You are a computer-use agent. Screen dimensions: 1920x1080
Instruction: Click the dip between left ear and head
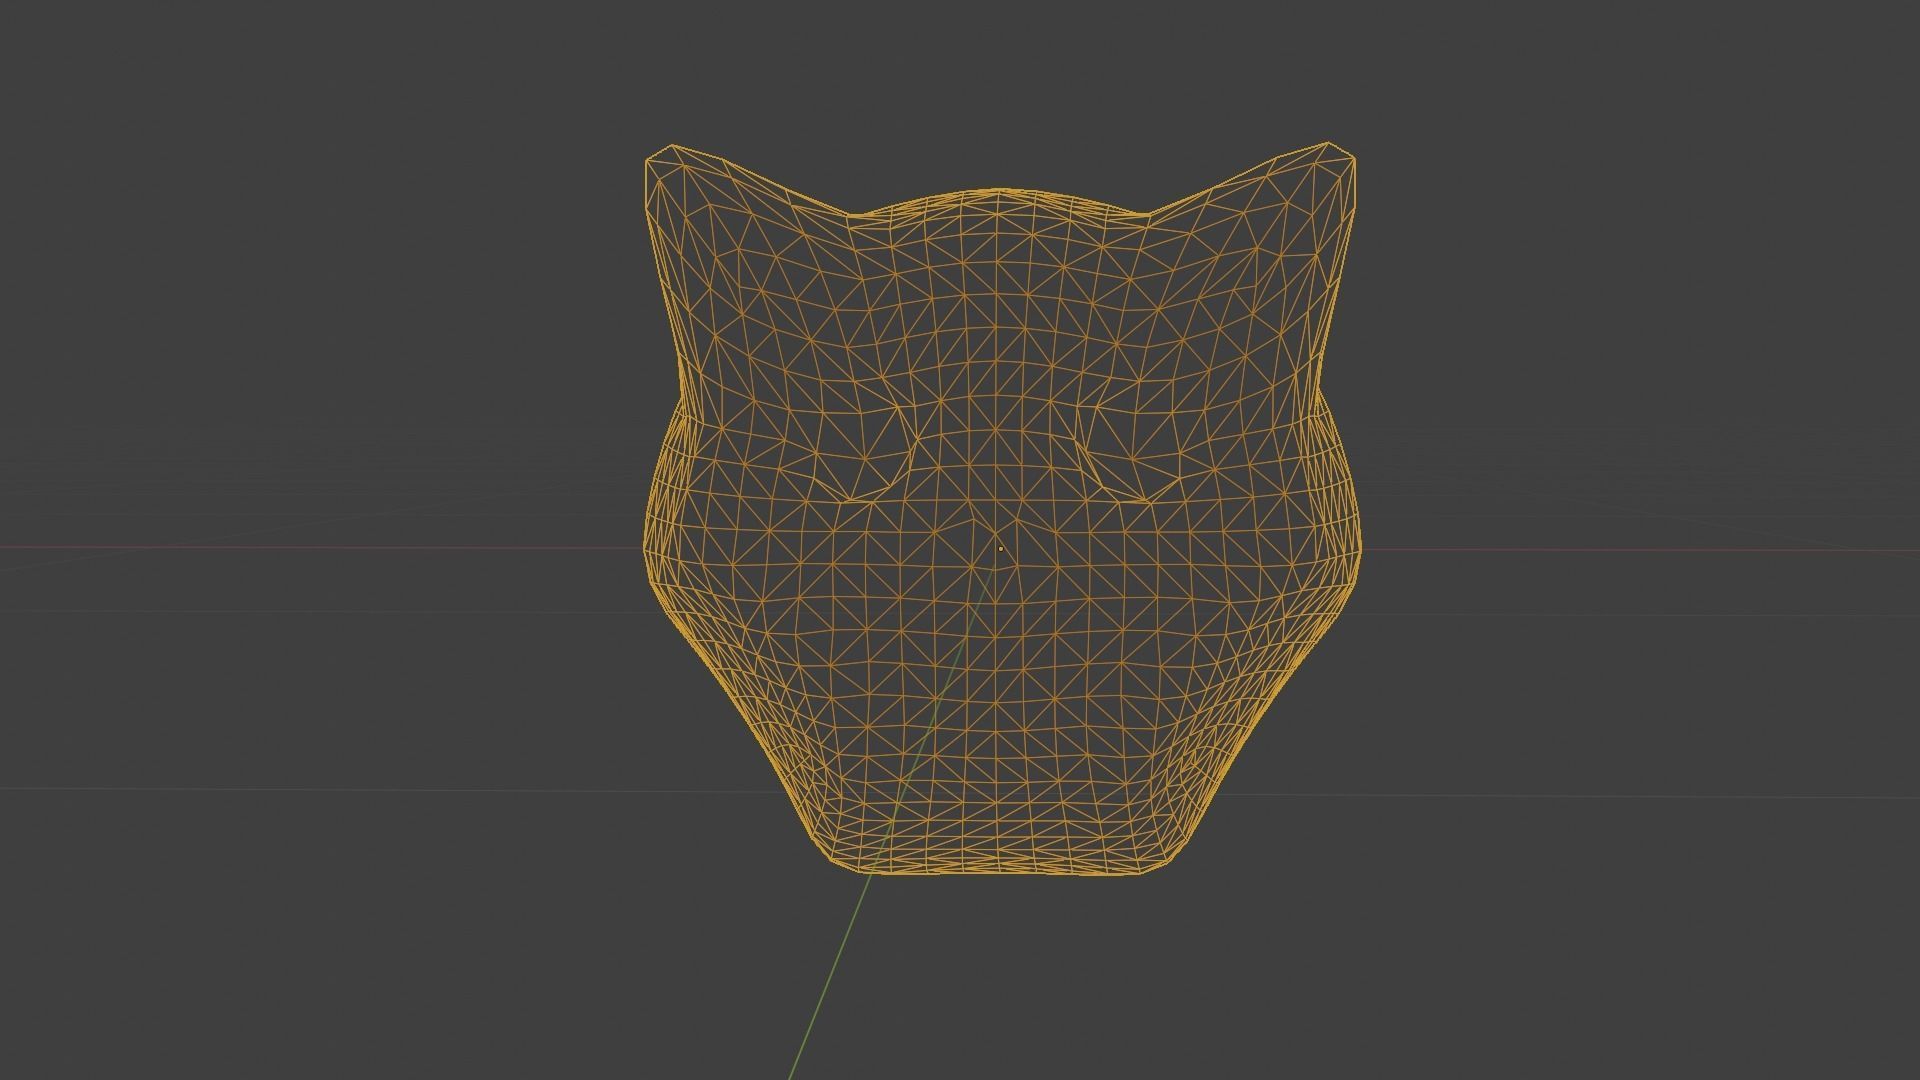(x=850, y=215)
